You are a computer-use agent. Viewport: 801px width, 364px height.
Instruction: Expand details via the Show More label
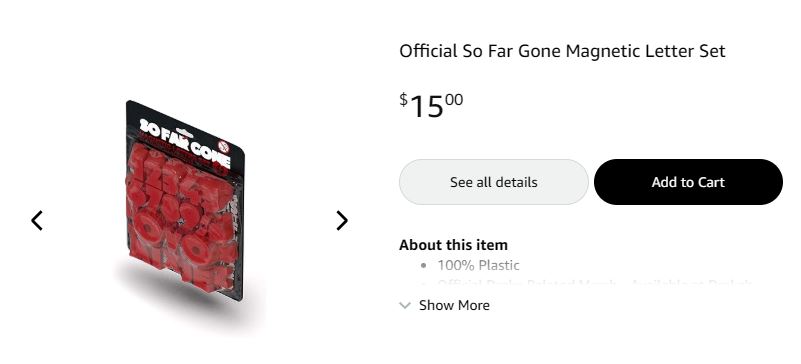[x=454, y=305]
